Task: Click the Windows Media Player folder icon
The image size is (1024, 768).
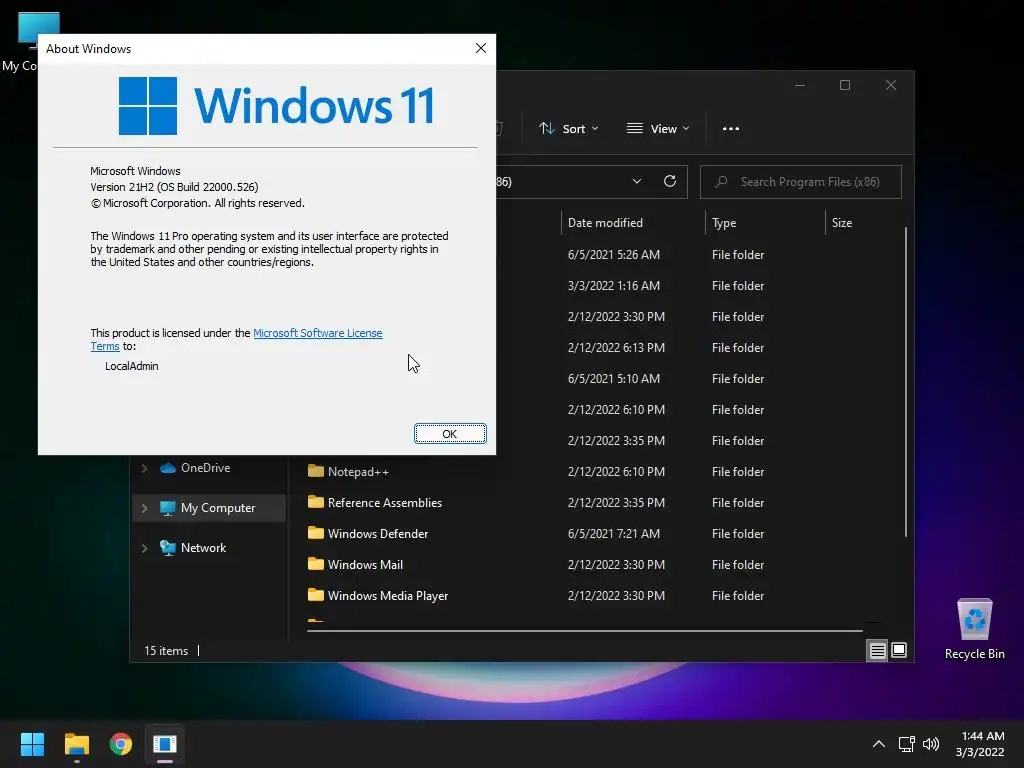Action: [316, 595]
